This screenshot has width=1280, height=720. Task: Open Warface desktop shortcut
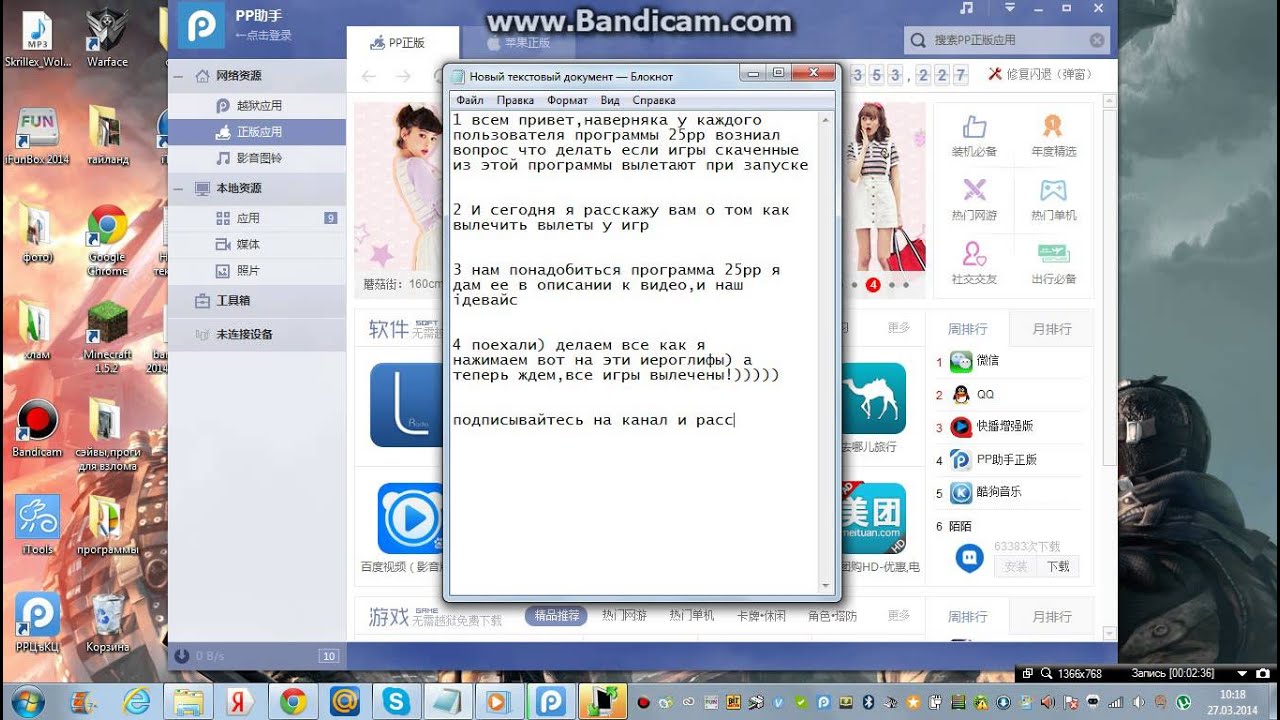tap(107, 38)
